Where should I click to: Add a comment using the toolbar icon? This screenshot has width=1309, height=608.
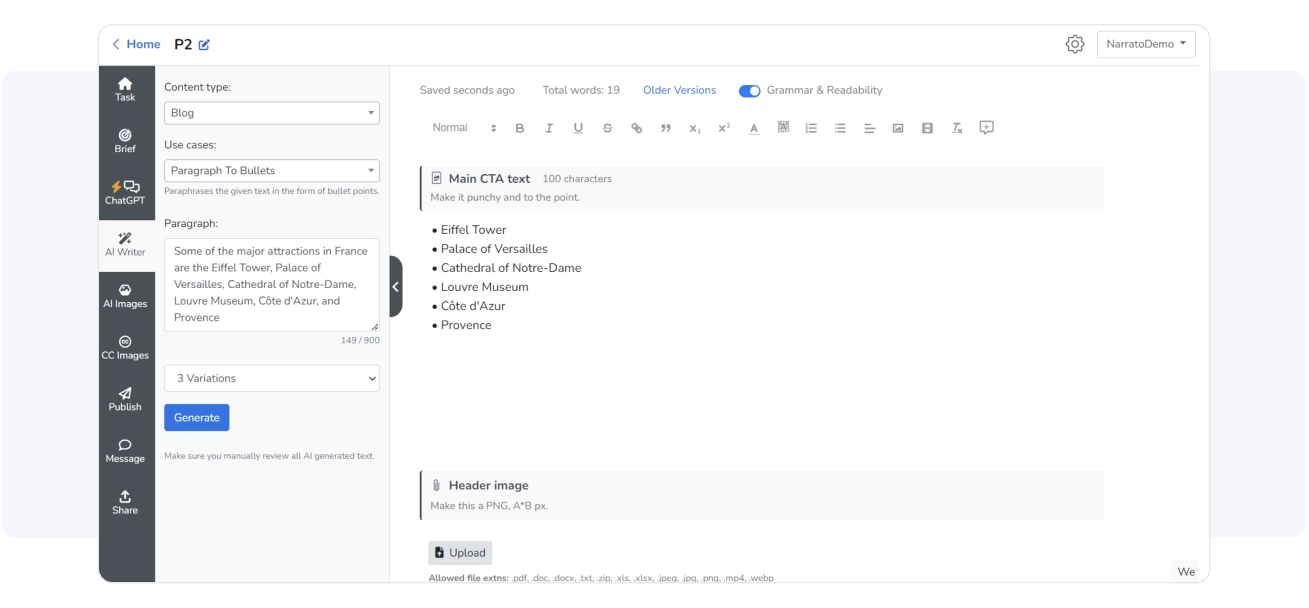click(987, 127)
